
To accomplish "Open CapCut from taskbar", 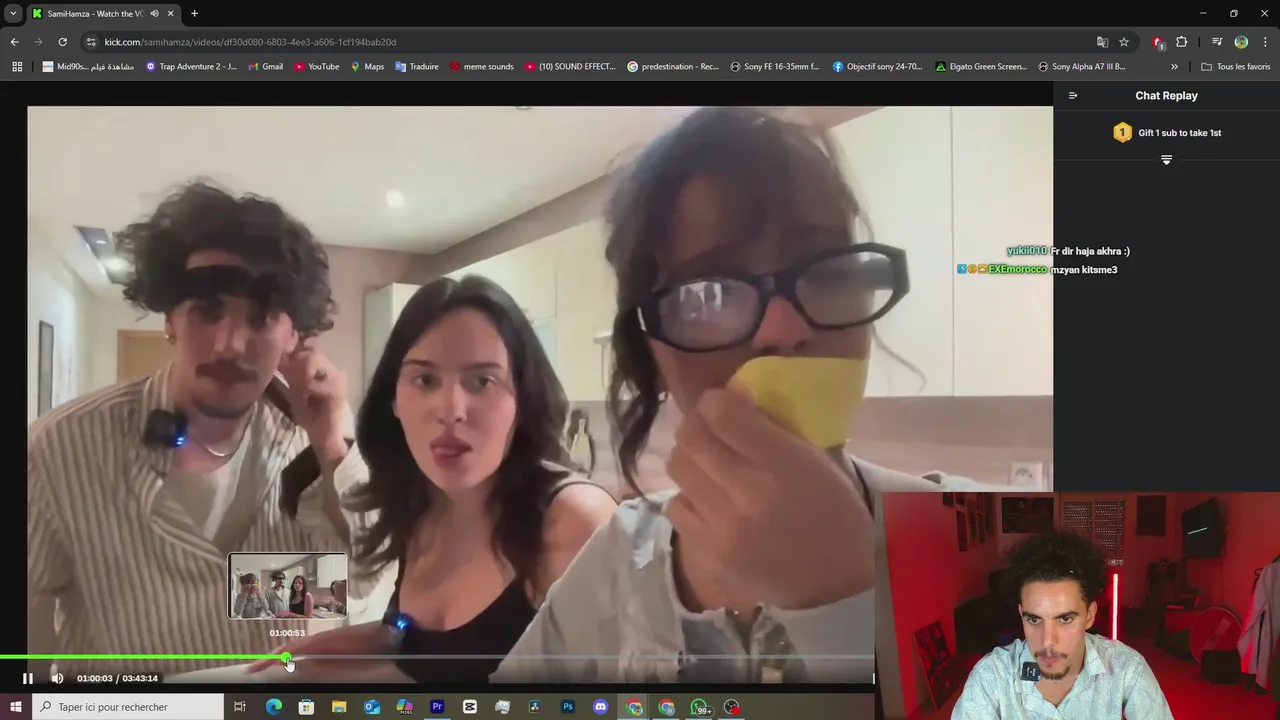I will [x=470, y=707].
